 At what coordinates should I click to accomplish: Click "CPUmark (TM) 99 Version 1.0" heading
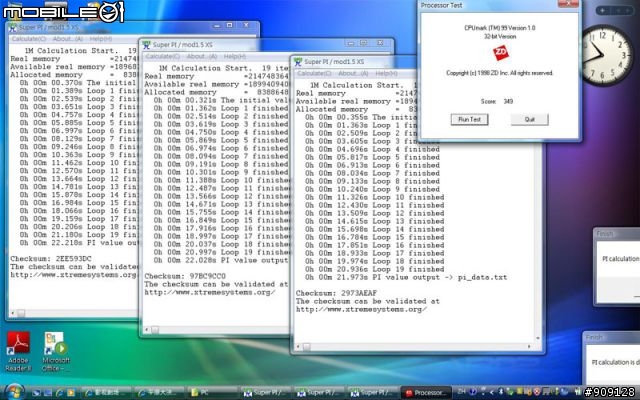point(500,28)
